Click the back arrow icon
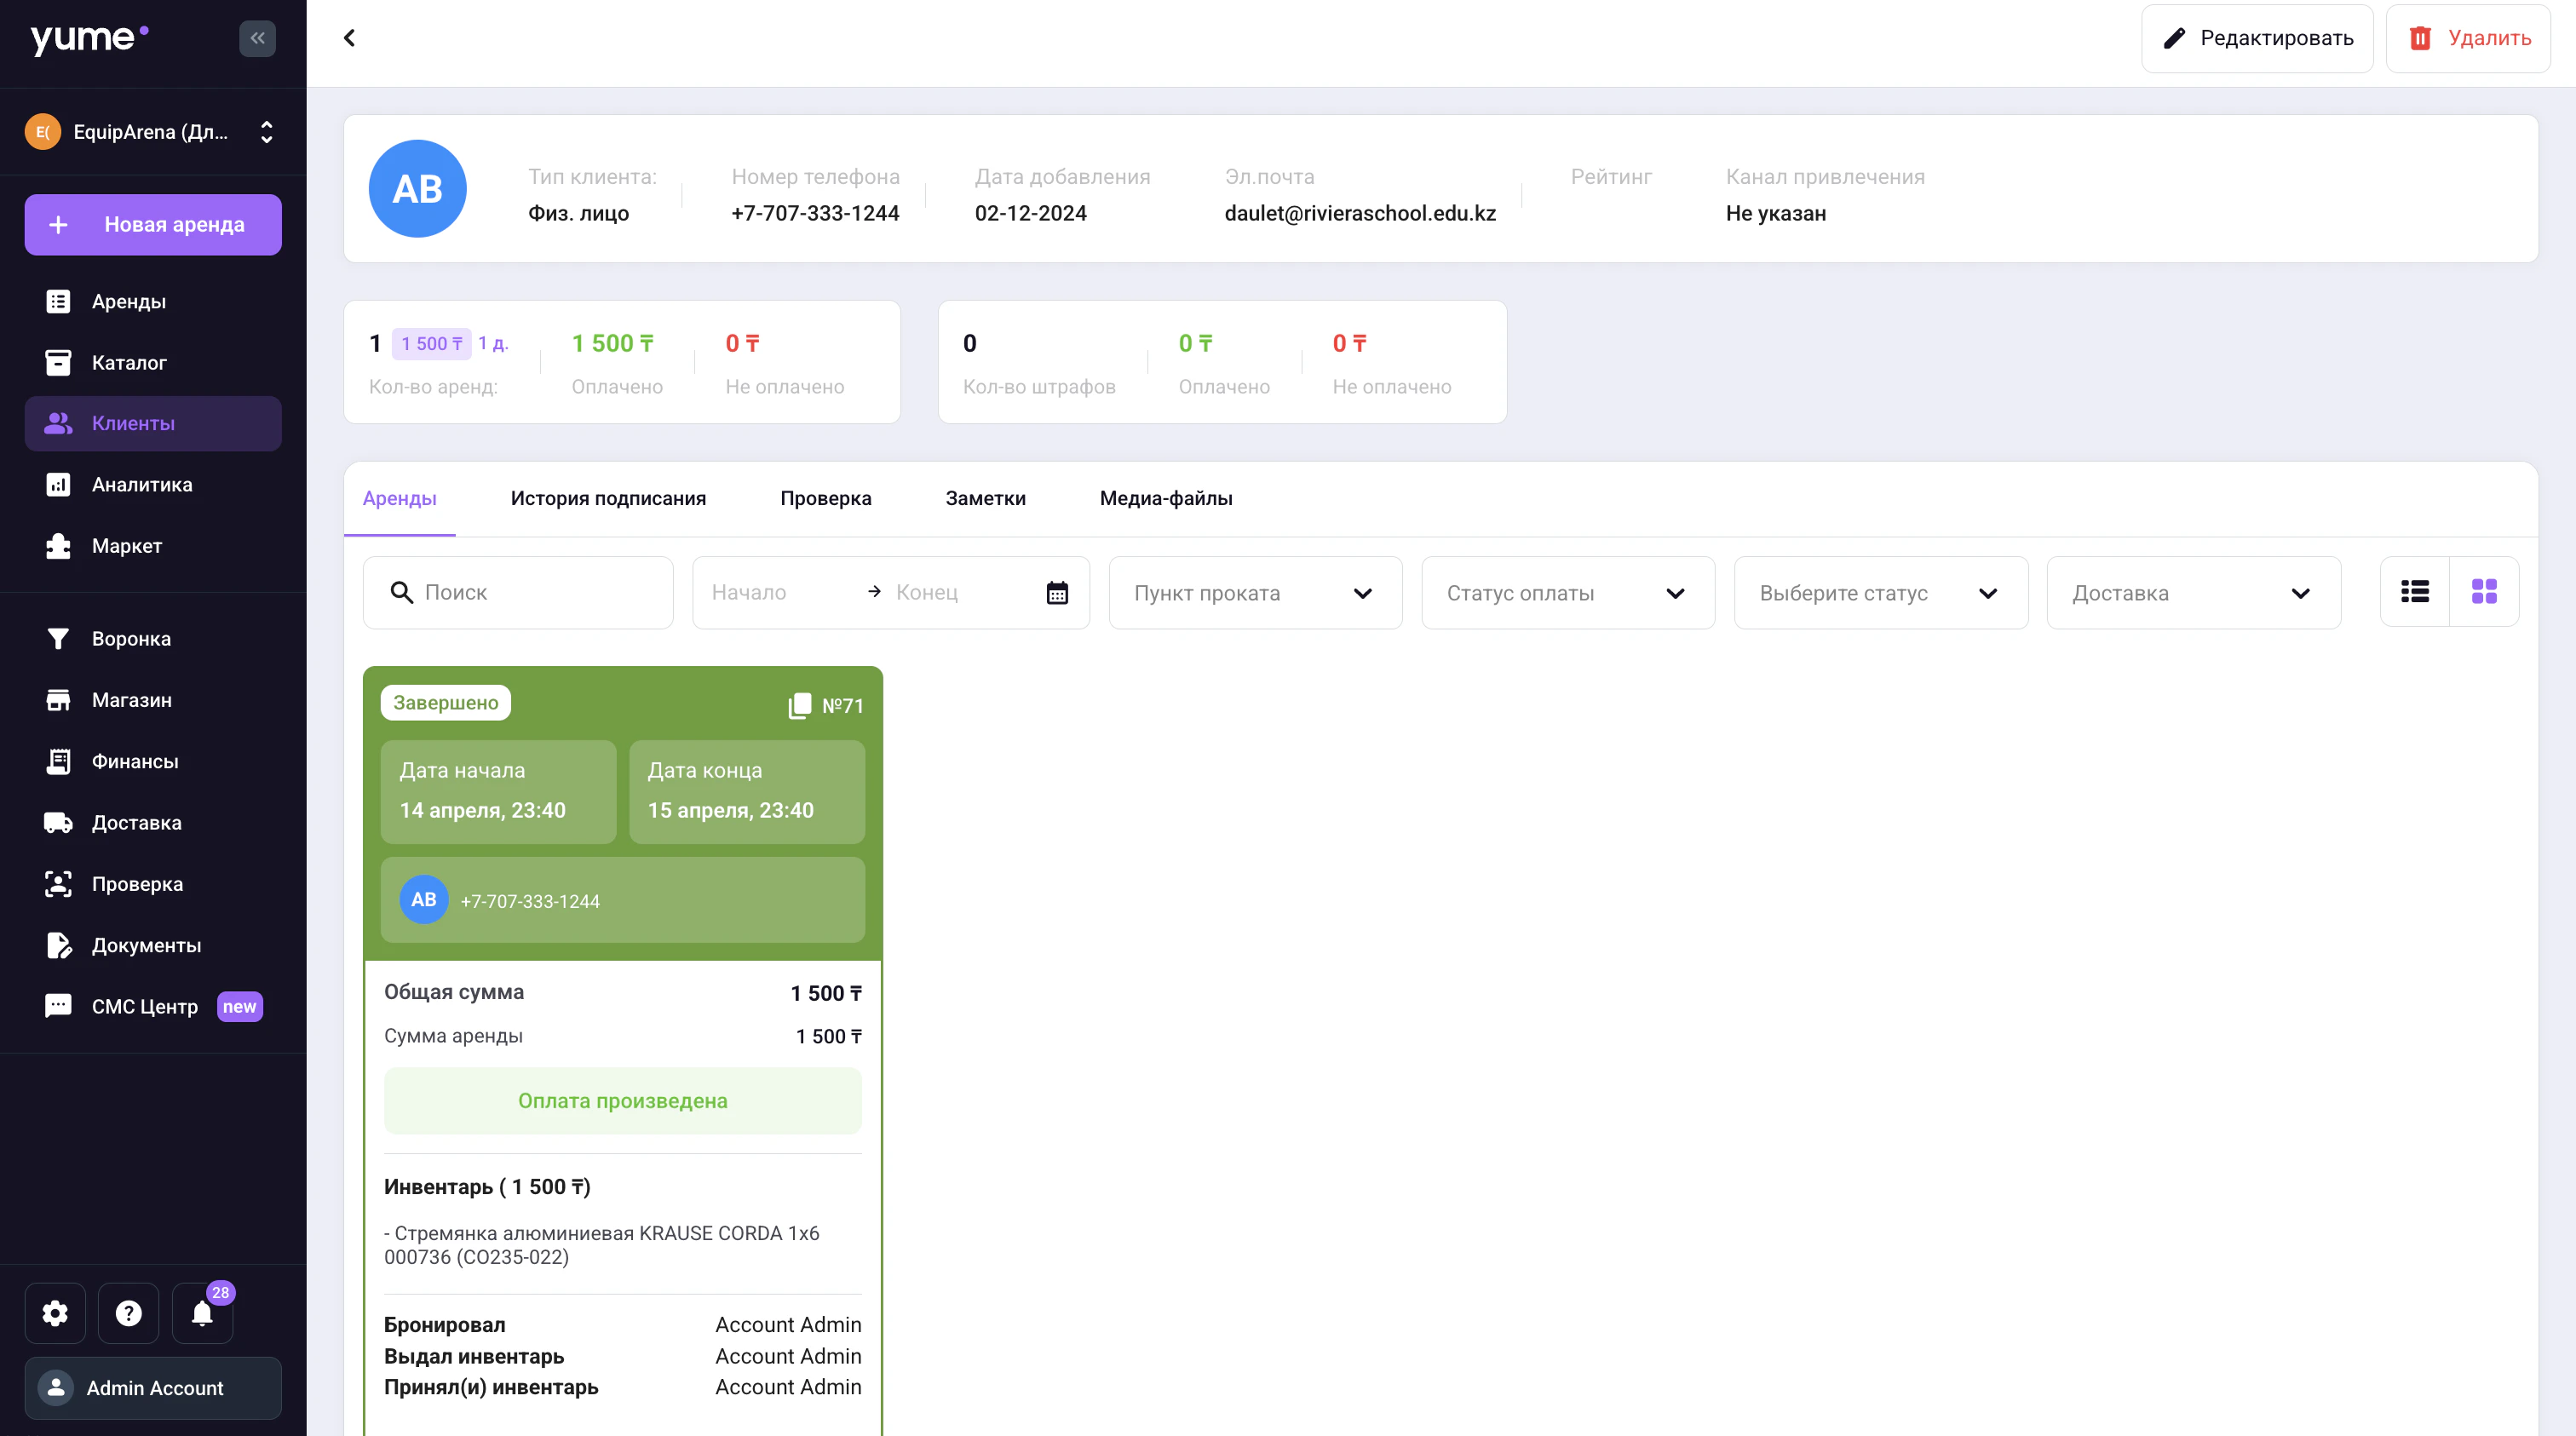The image size is (2576, 1436). click(x=349, y=38)
